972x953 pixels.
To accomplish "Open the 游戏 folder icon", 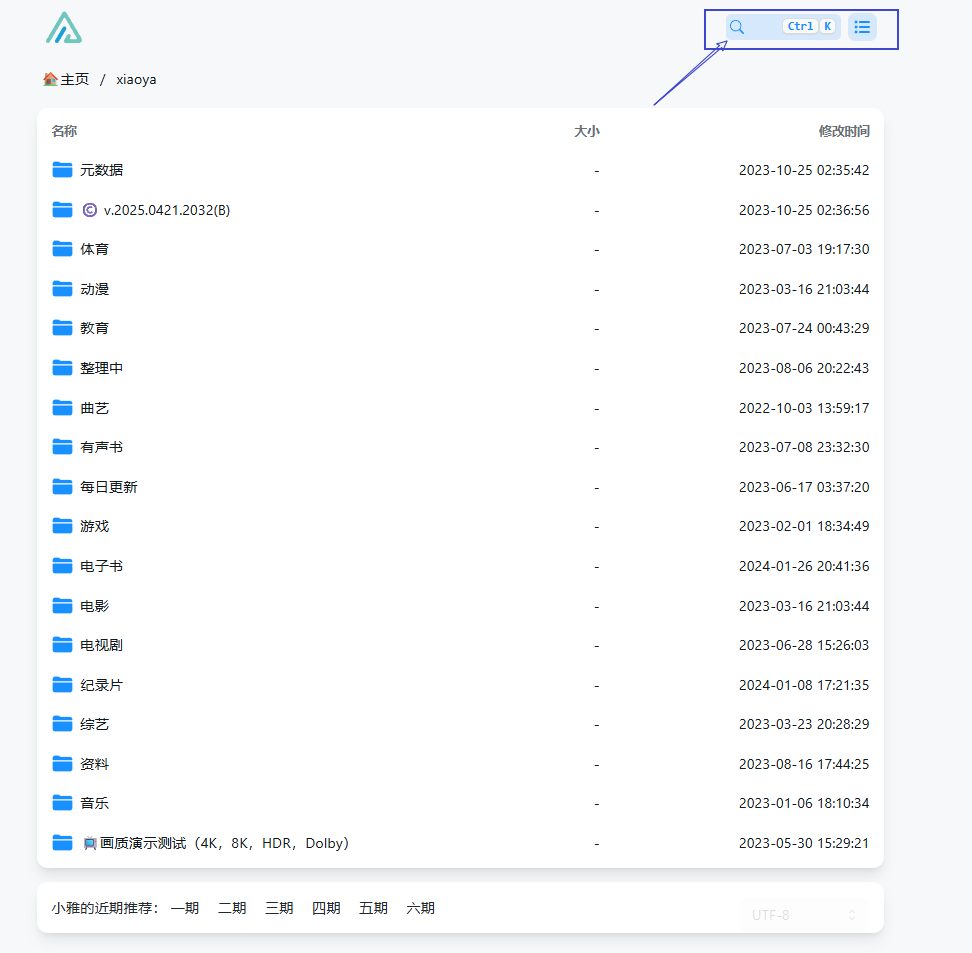I will (x=62, y=526).
